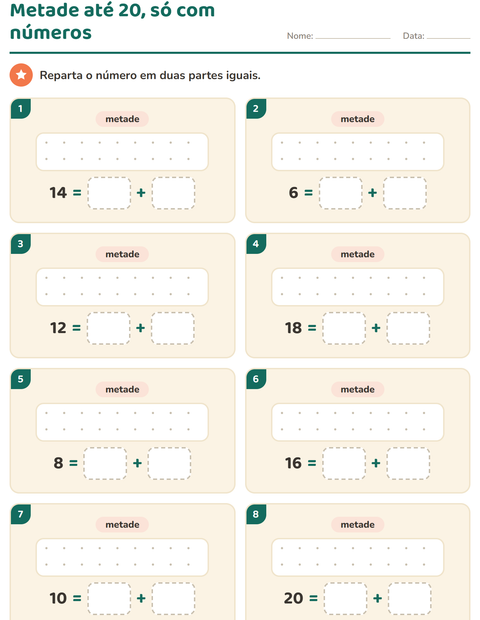Click the orange star icon
Image resolution: width=480 pixels, height=620 pixels.
click(21, 75)
